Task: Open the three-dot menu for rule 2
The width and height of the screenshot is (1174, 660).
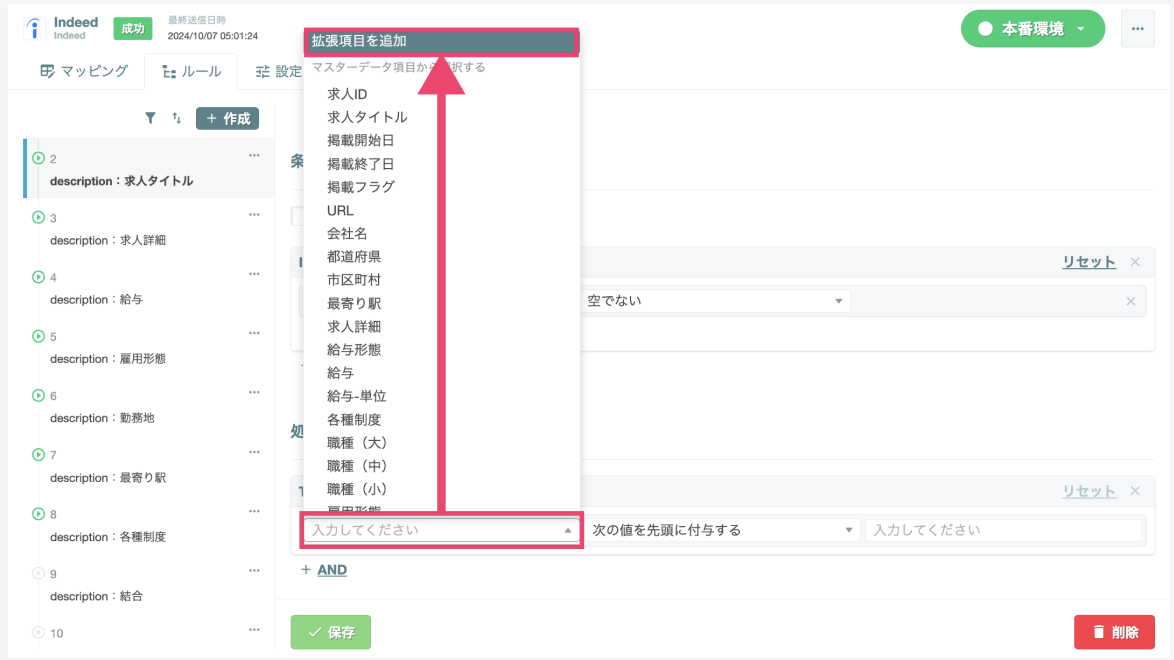Action: pyautogui.click(x=255, y=156)
